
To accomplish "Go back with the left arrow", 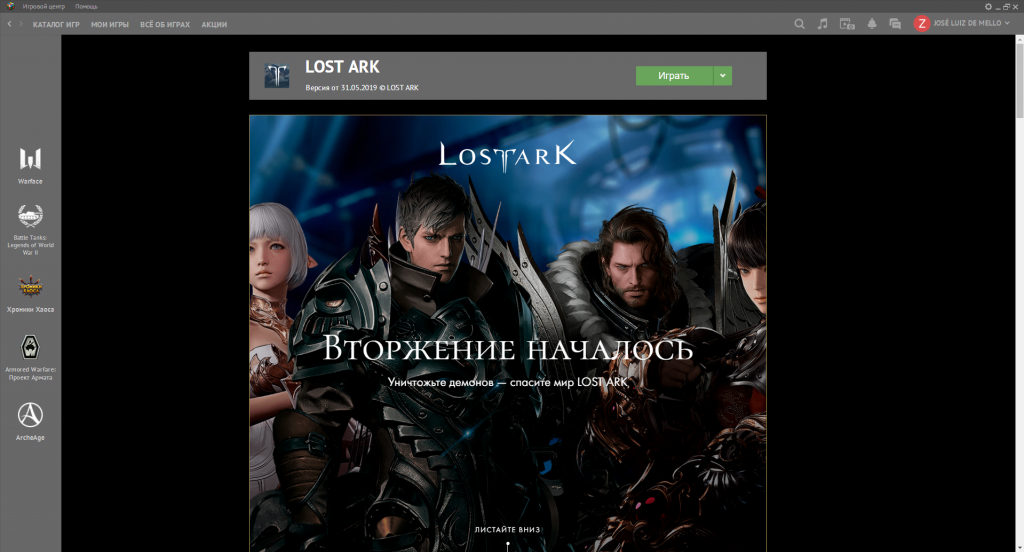I will (9, 24).
